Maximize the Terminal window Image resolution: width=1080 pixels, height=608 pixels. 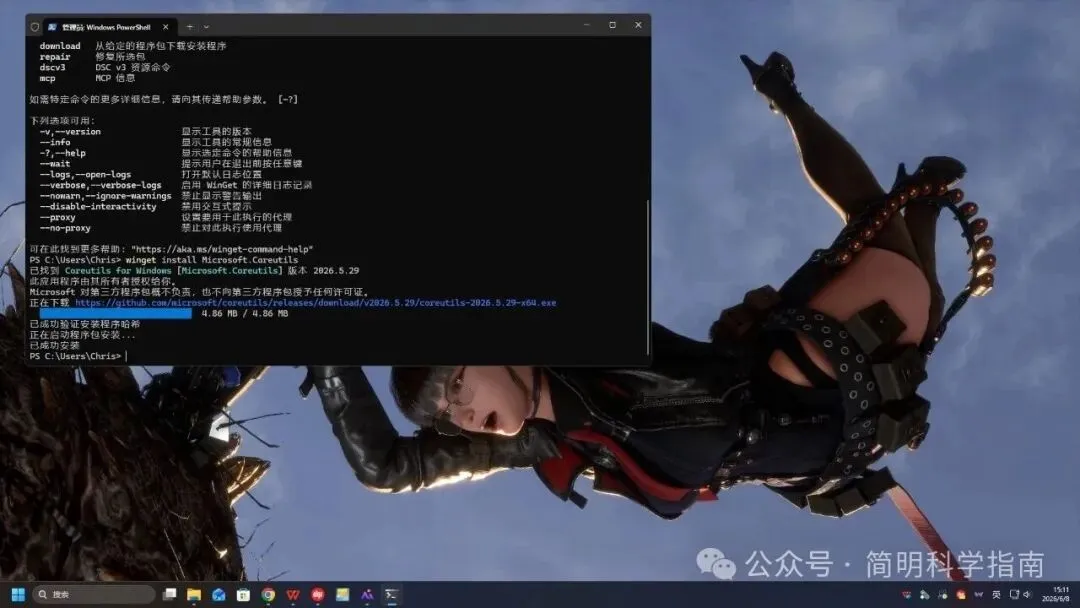tap(612, 25)
